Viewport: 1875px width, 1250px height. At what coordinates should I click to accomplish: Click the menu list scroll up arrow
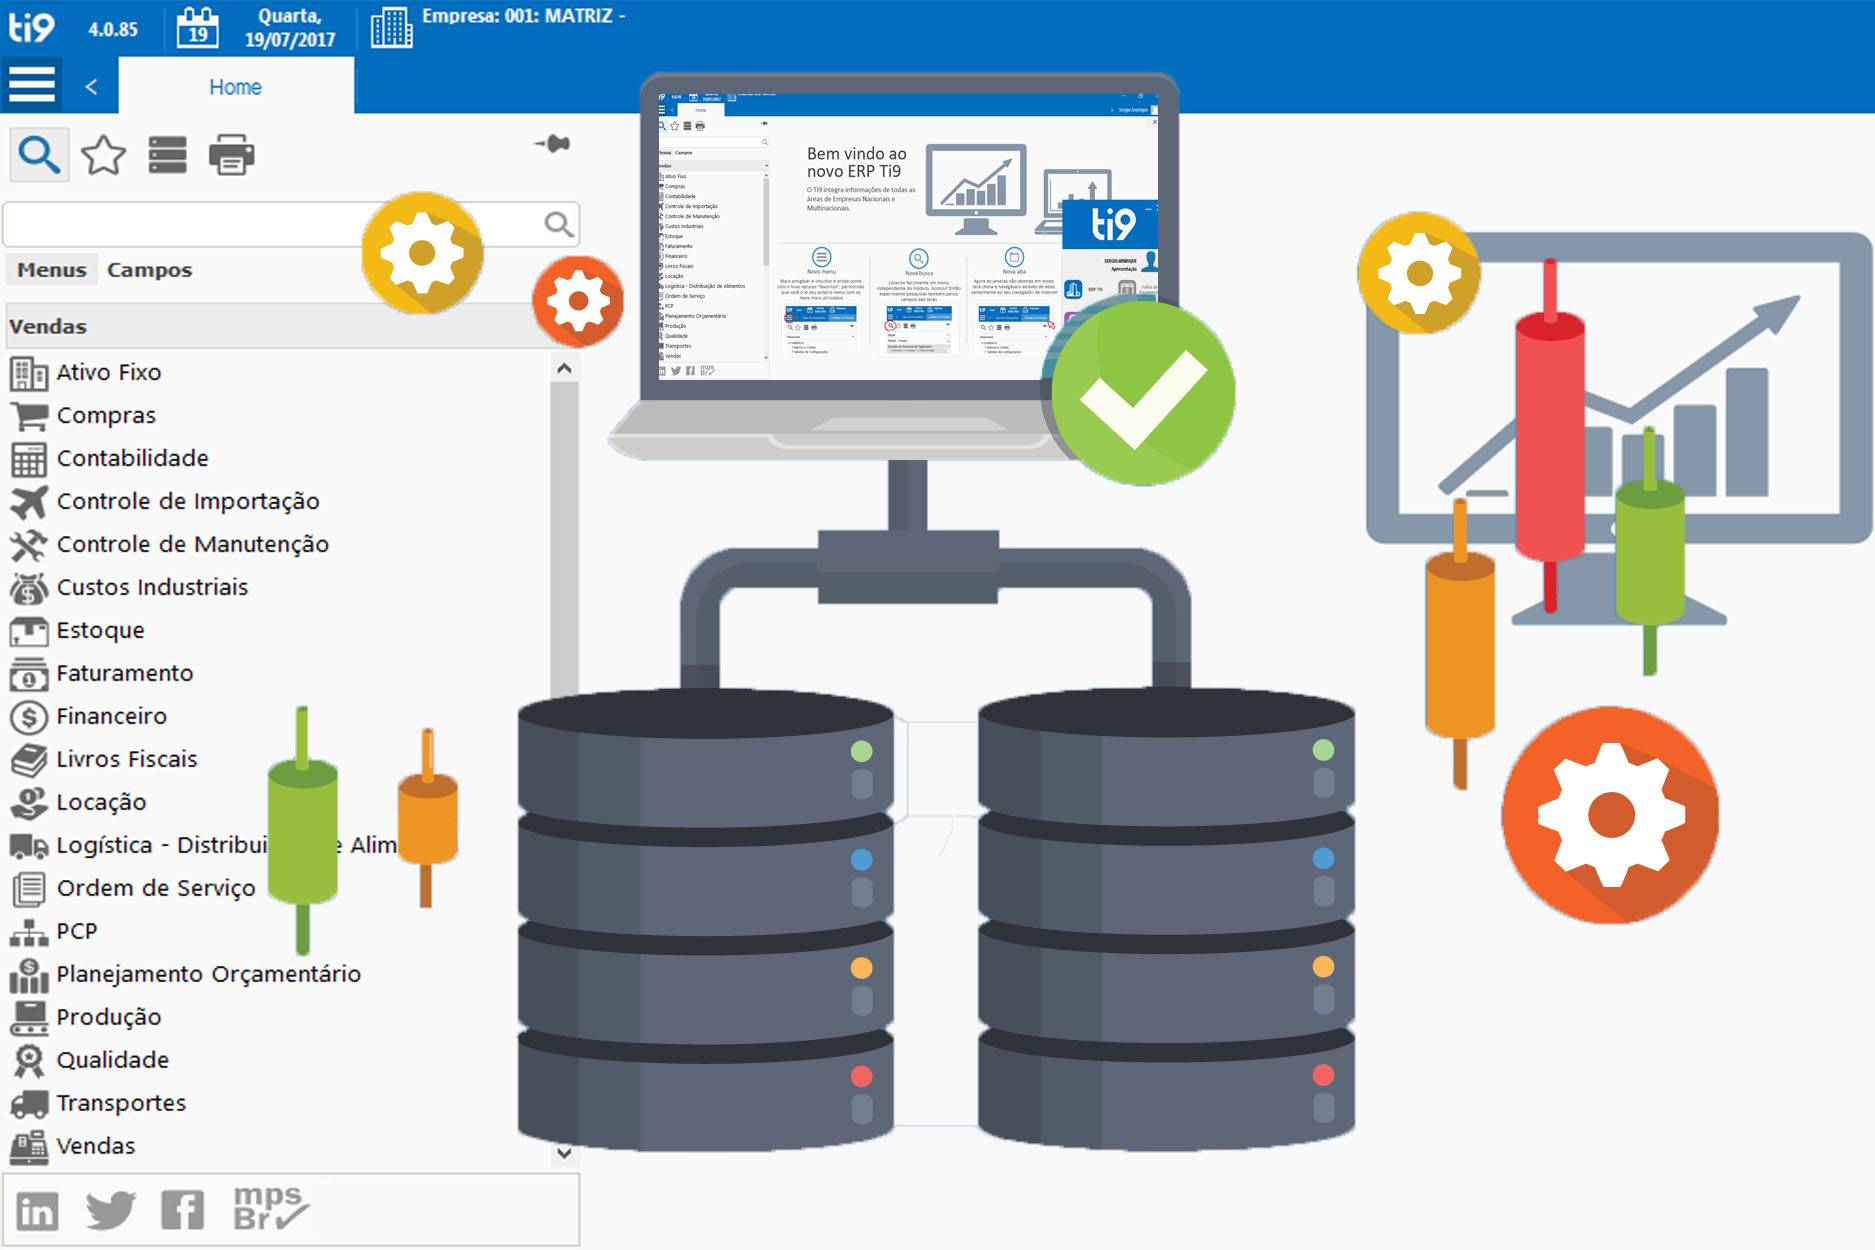pos(564,368)
